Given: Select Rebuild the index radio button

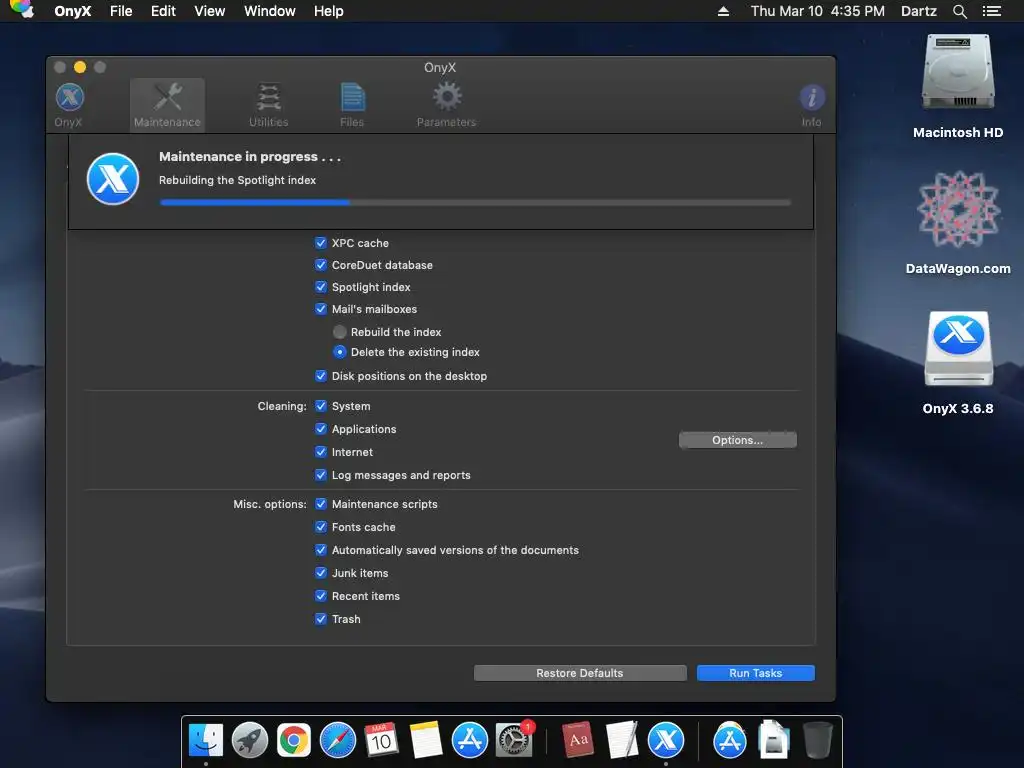Looking at the screenshot, I should pyautogui.click(x=340, y=332).
